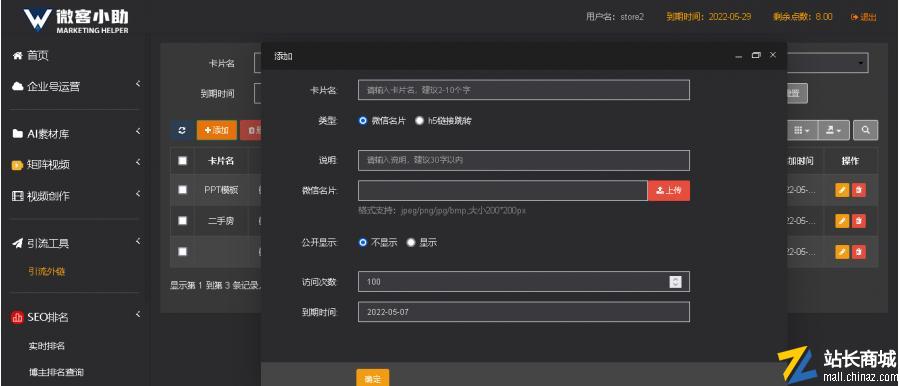The width and height of the screenshot is (900, 386).
Task: Tick the checkbox for 二手房 row
Action: [183, 221]
